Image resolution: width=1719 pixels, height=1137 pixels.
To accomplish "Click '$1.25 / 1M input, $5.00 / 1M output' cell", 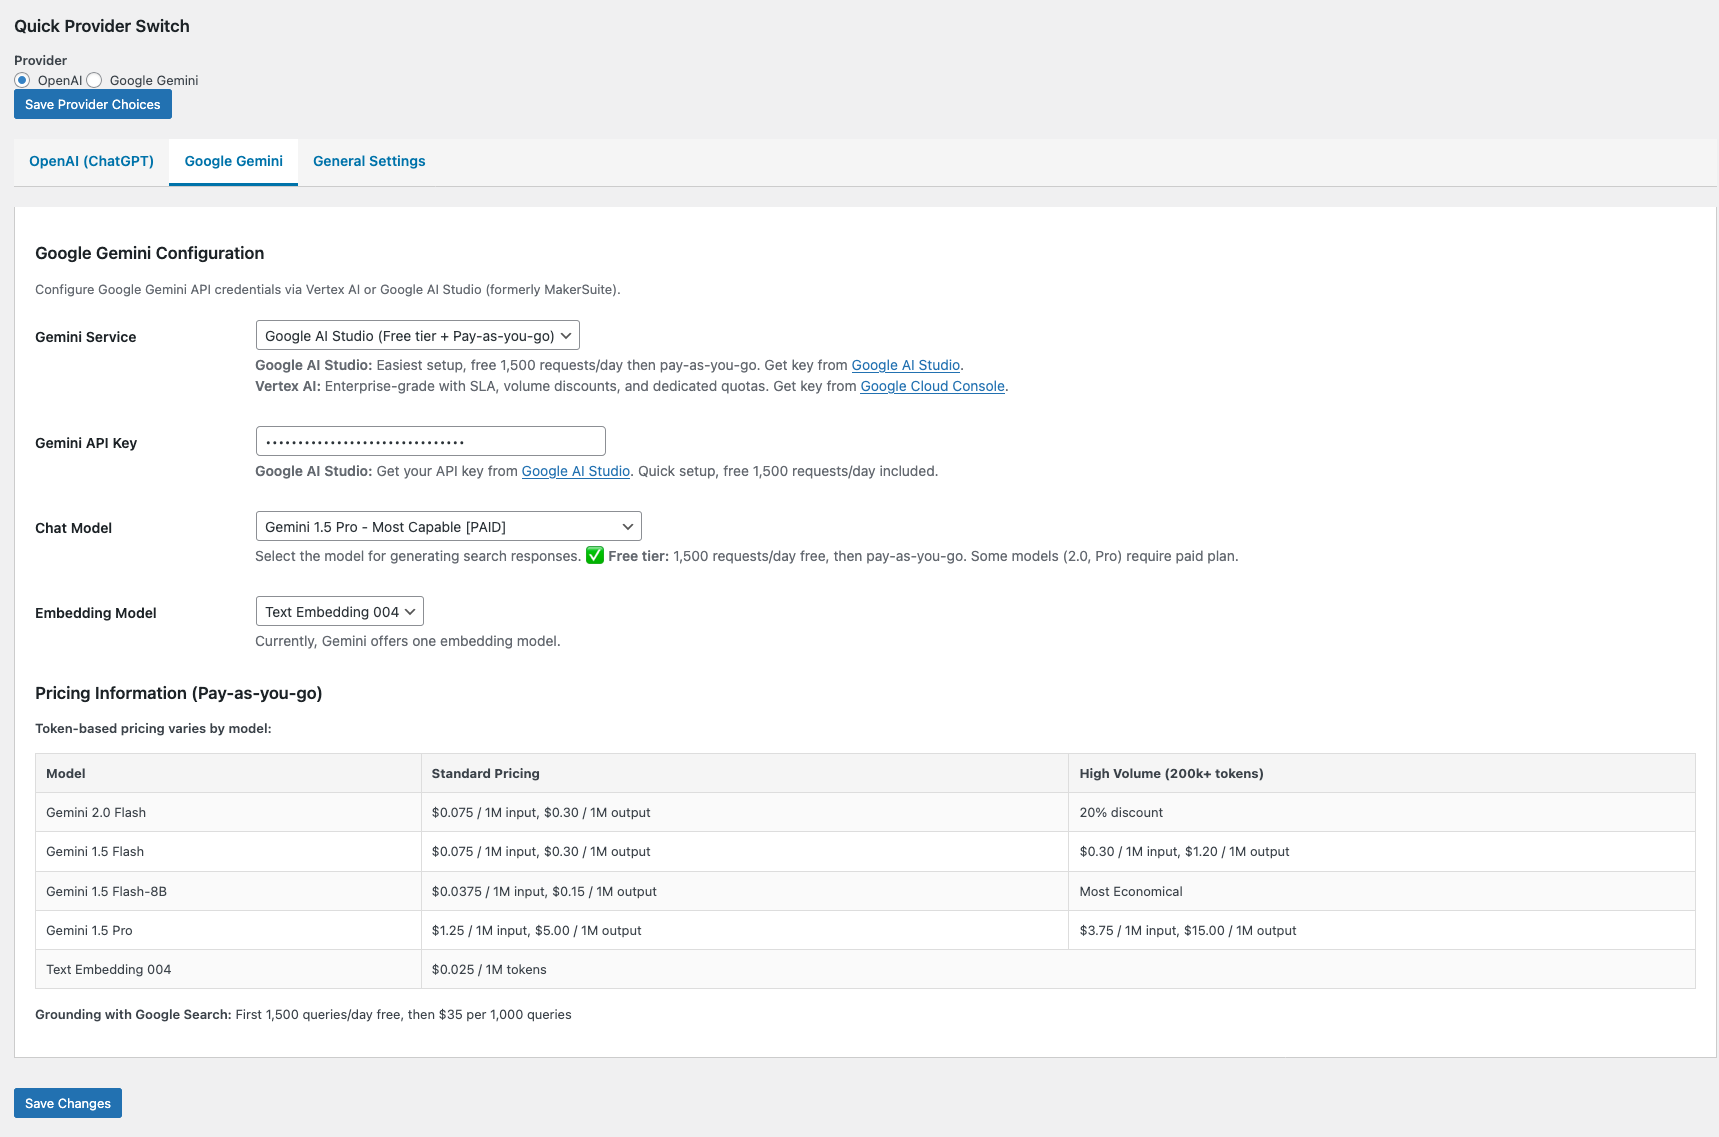I will 745,930.
